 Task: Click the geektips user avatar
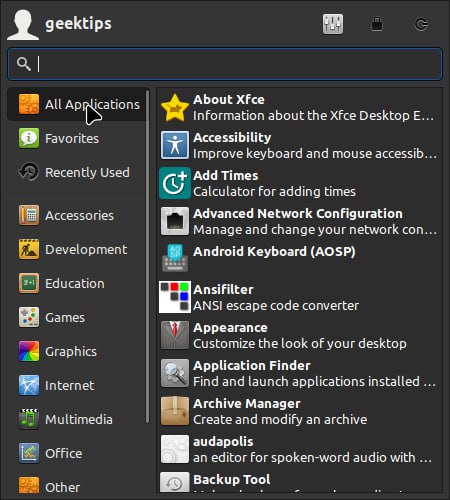tap(23, 25)
